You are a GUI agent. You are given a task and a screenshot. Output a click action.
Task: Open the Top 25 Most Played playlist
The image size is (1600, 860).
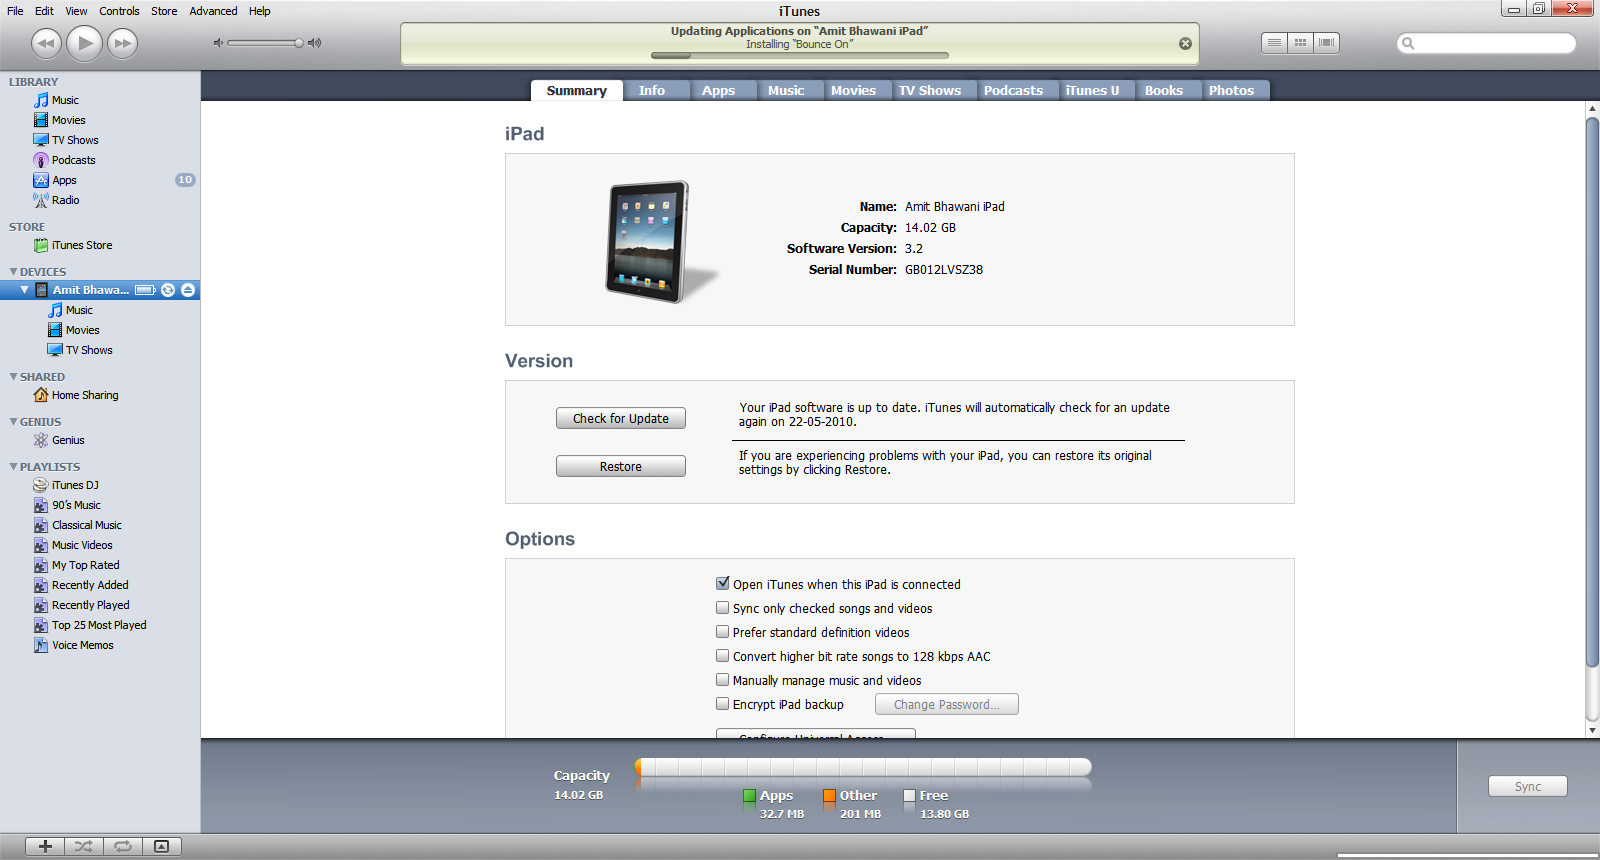(99, 625)
